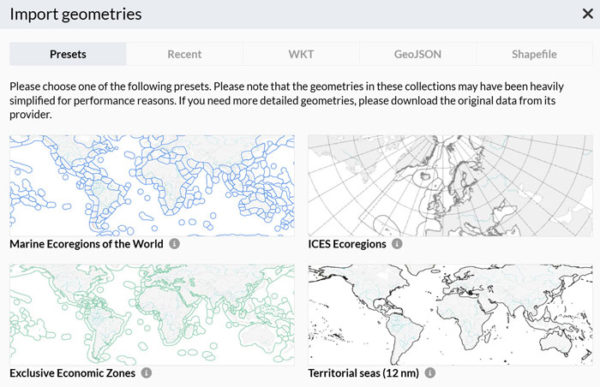
Task: Select the Territorial seas map preview
Action: point(450,314)
